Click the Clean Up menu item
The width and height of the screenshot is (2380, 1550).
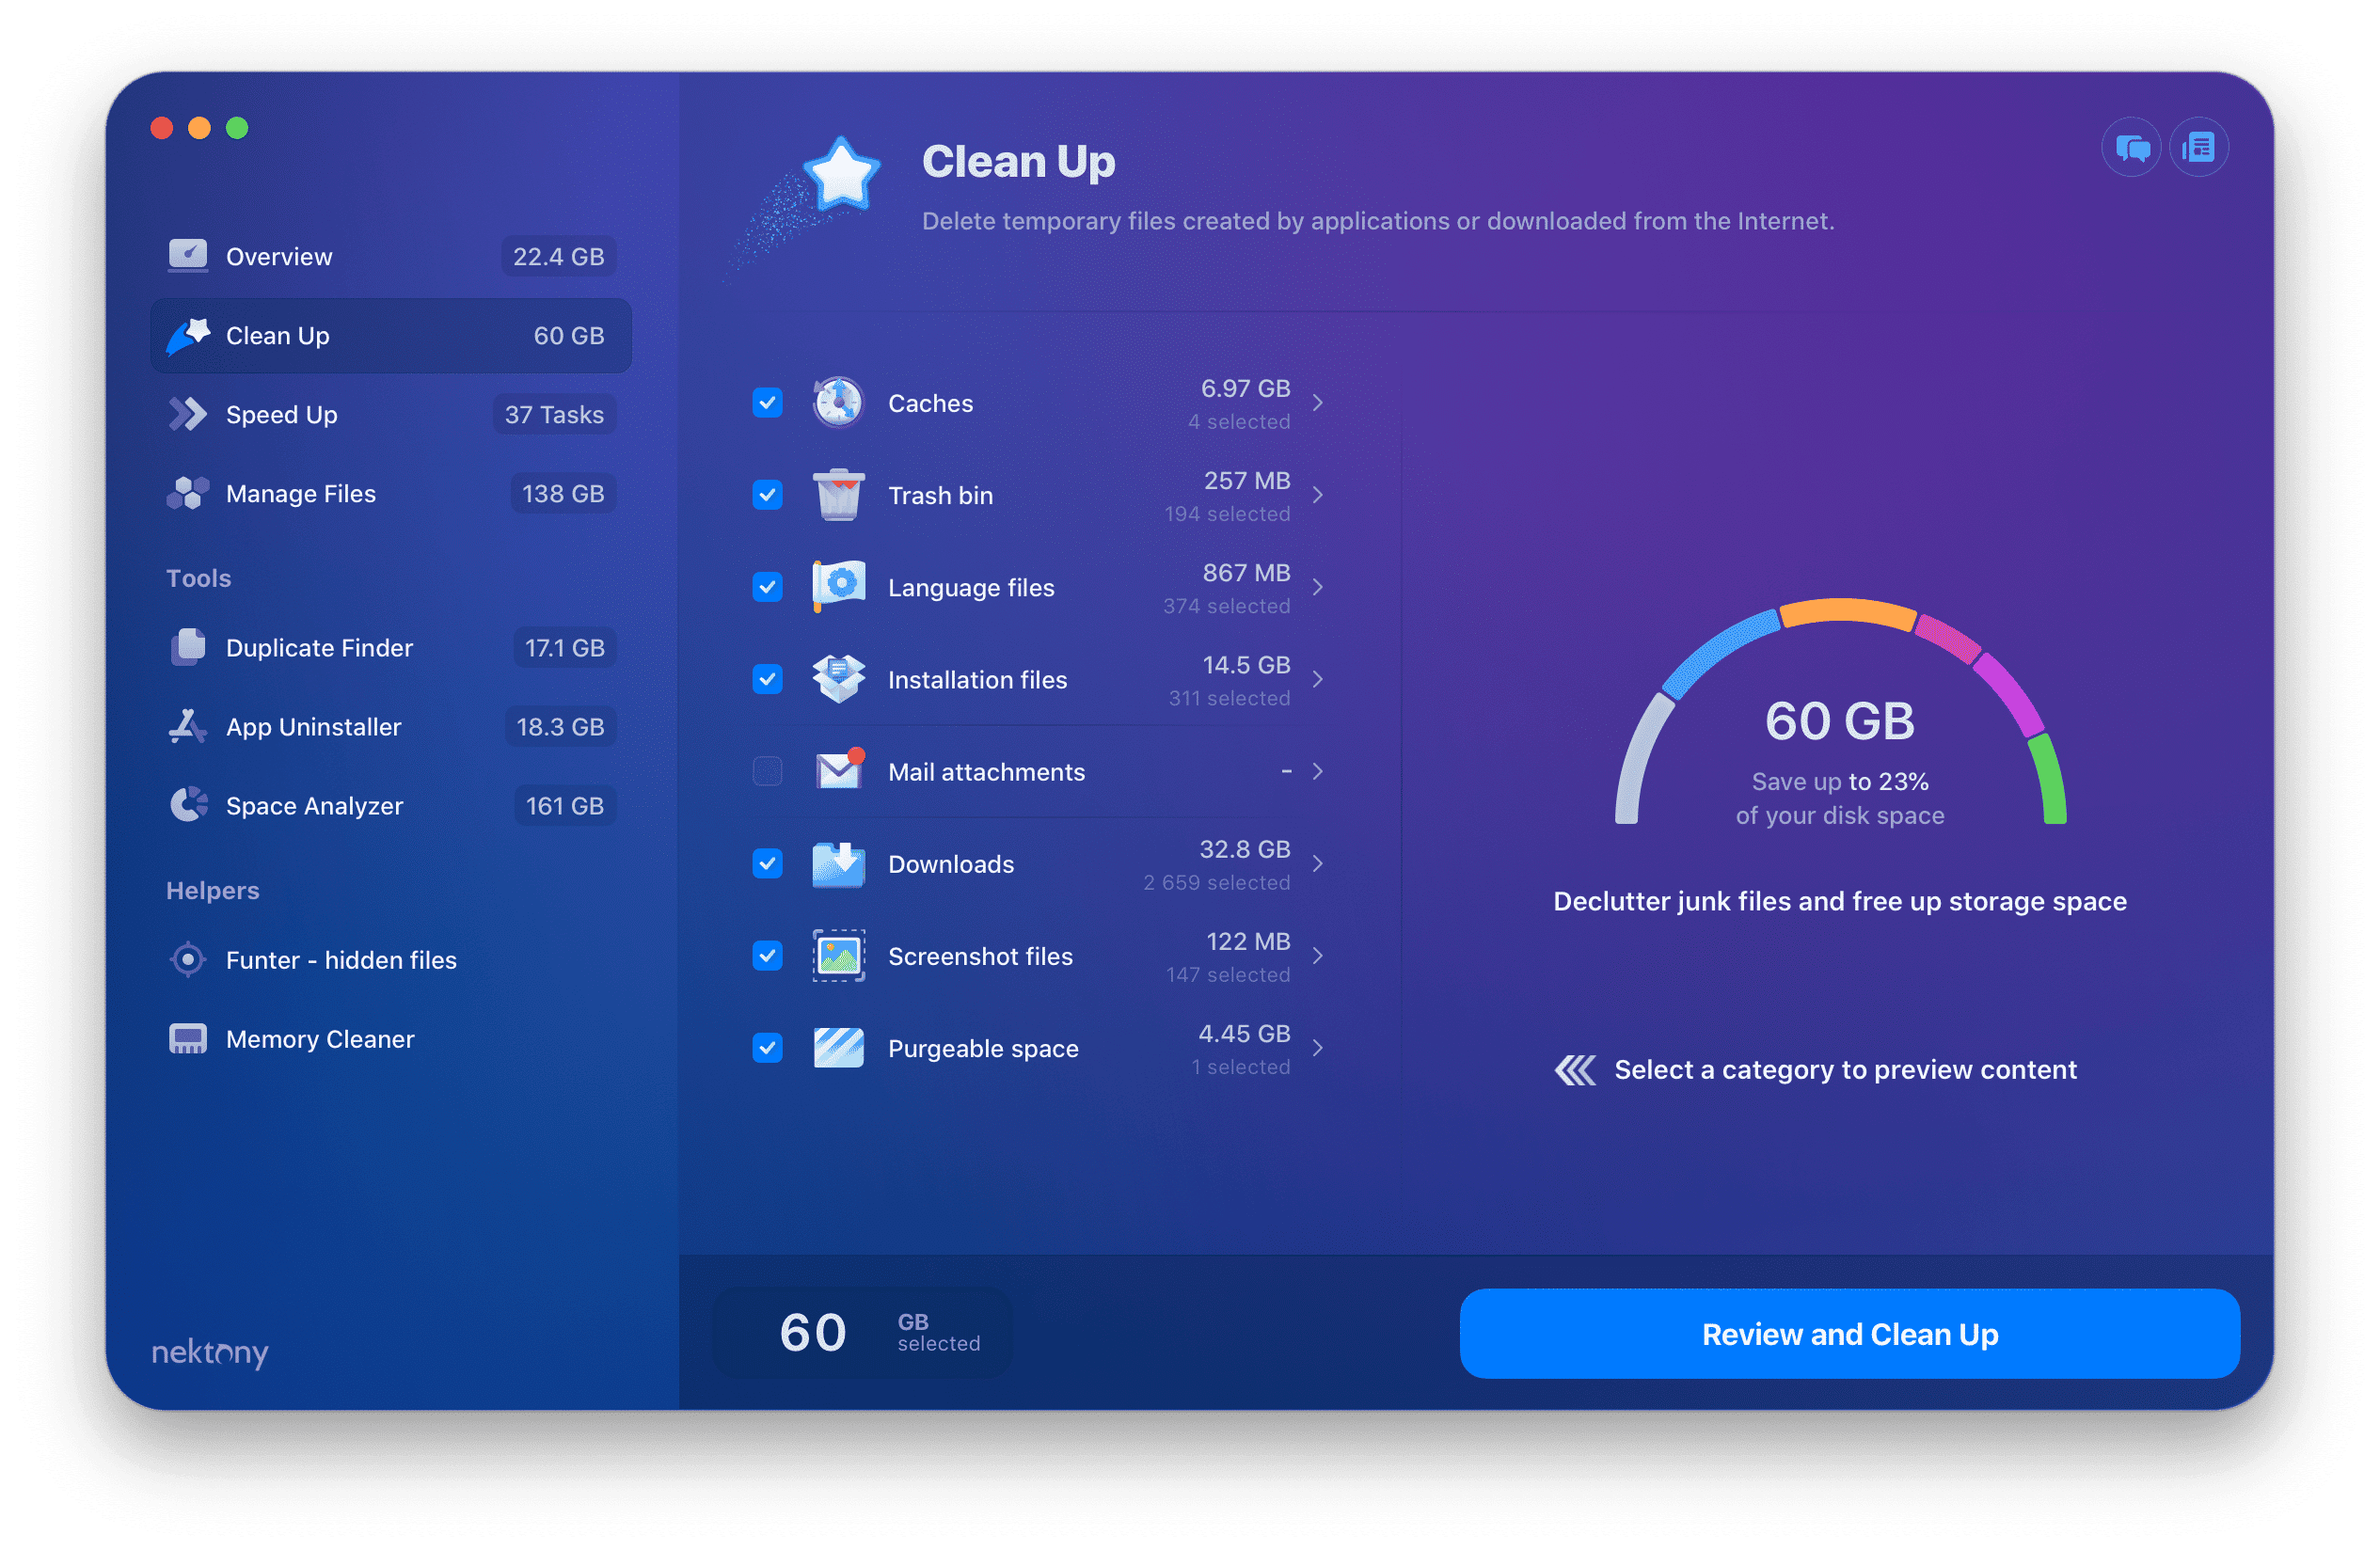[x=395, y=335]
